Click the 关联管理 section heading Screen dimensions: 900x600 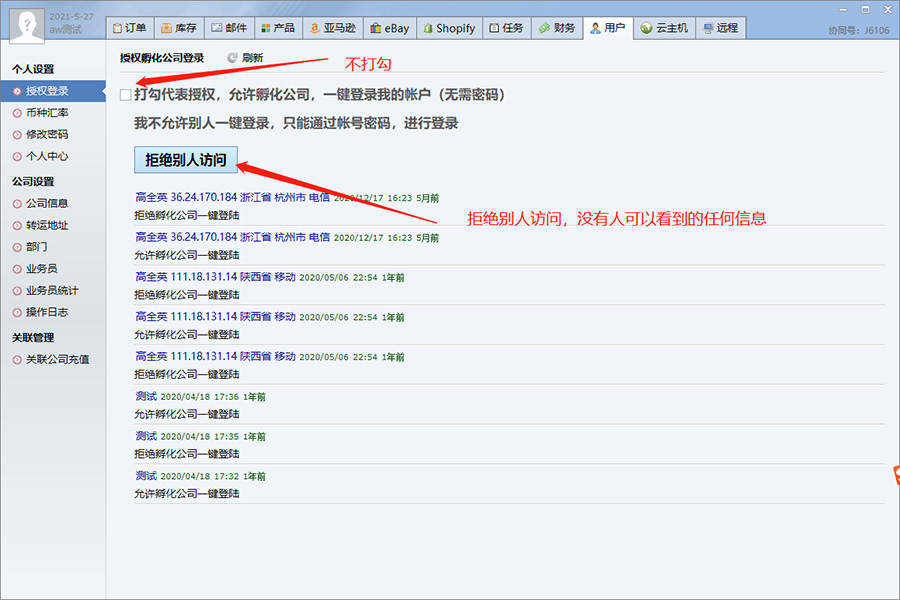pos(33,338)
